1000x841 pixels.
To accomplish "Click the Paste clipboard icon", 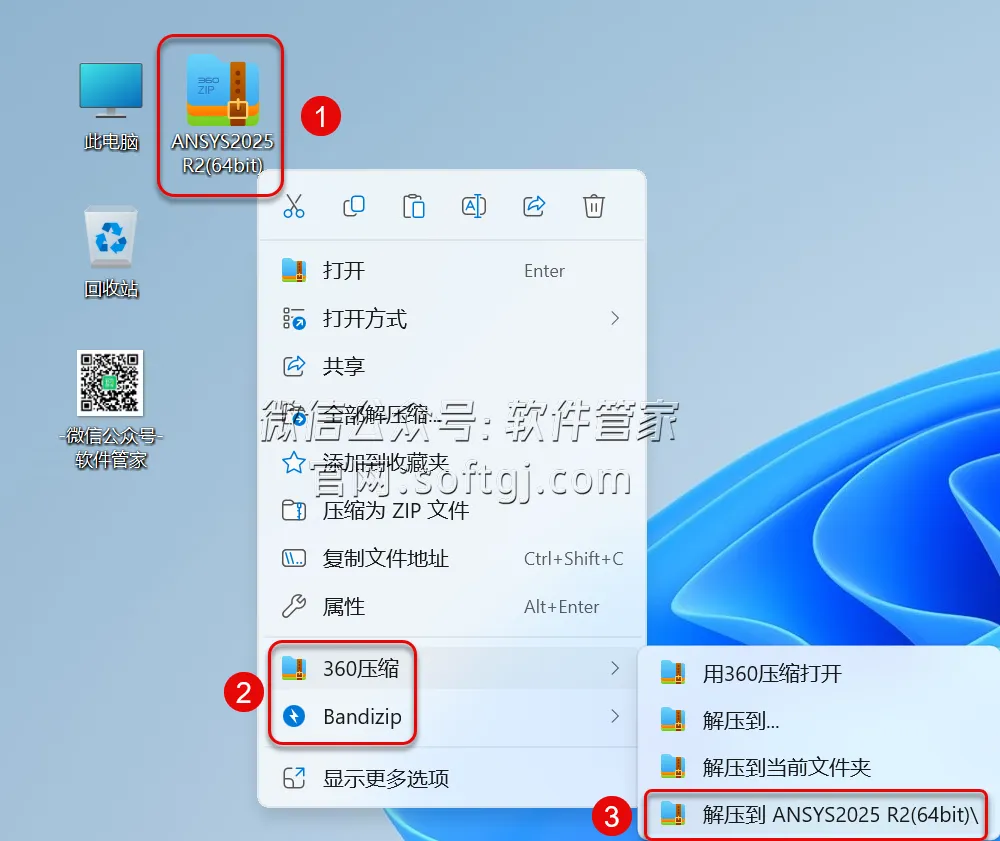I will click(414, 206).
